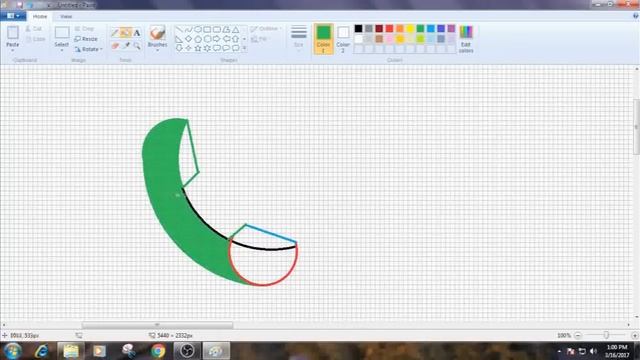The width and height of the screenshot is (640, 360).
Task: Choose the straight Line shape
Action: pos(179,30)
